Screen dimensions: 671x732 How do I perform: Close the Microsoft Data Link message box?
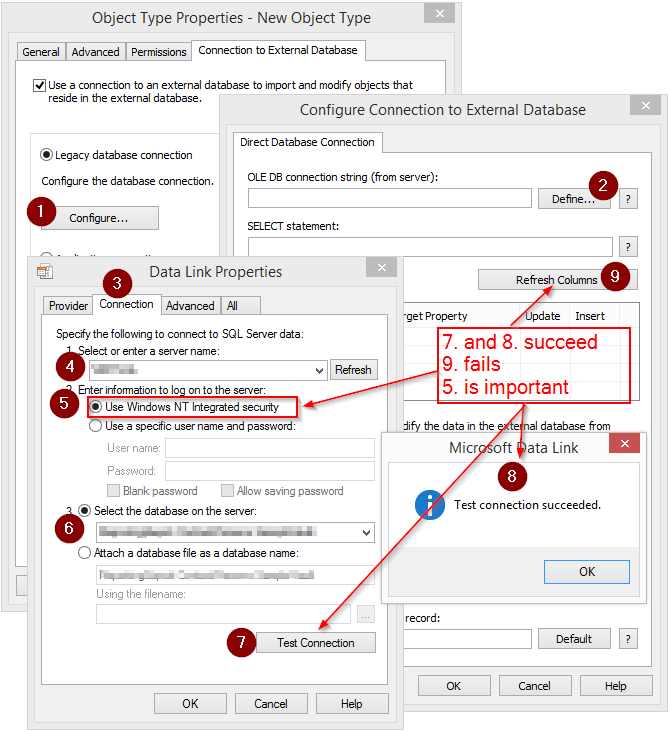[x=624, y=443]
